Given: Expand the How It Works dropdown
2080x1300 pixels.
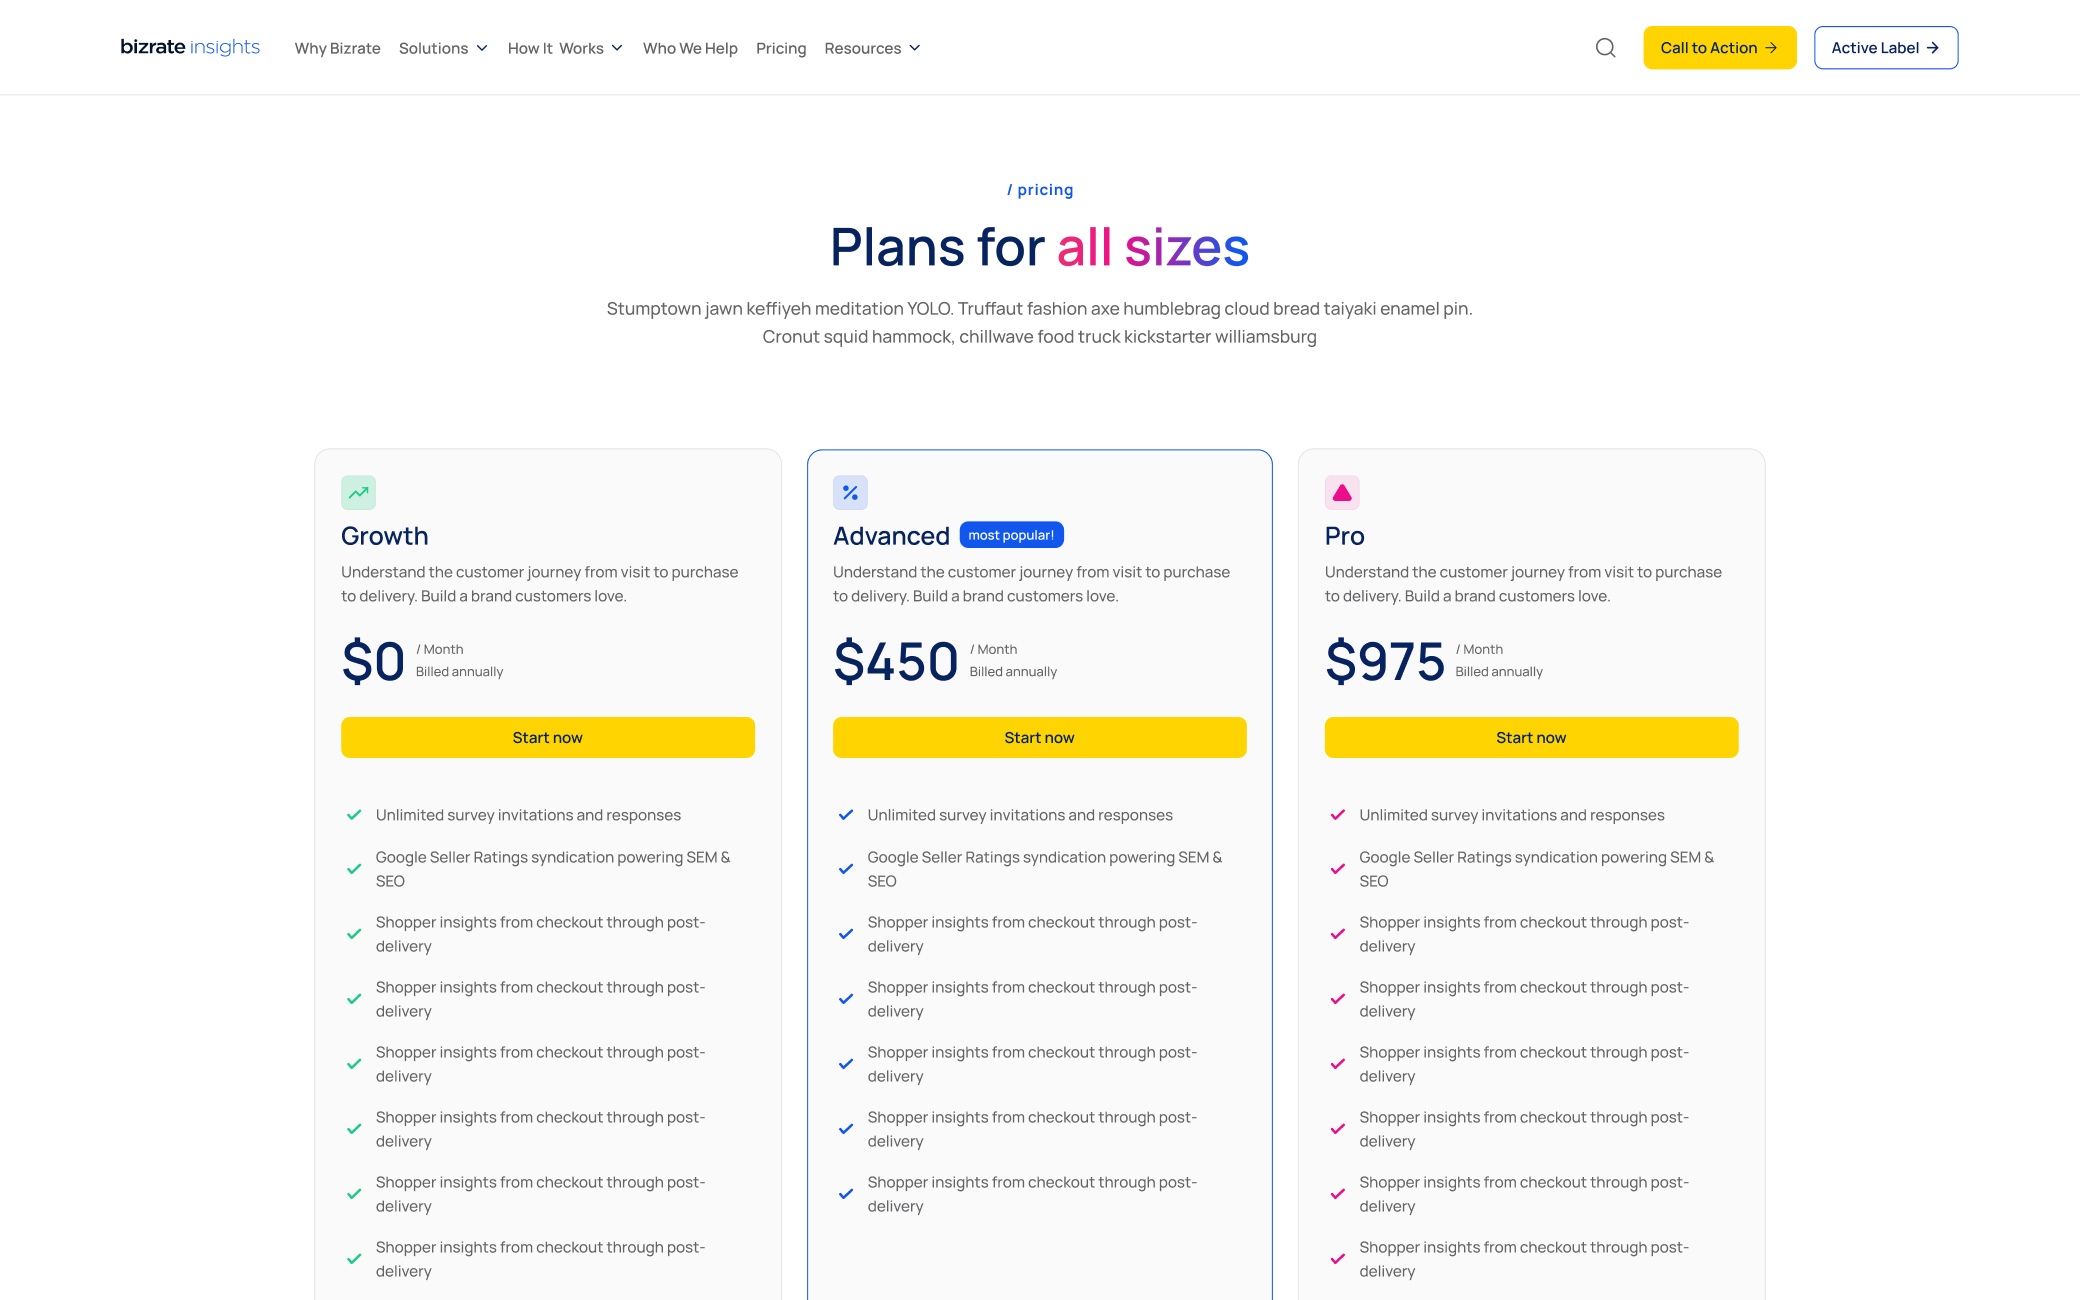Looking at the screenshot, I should coord(564,47).
